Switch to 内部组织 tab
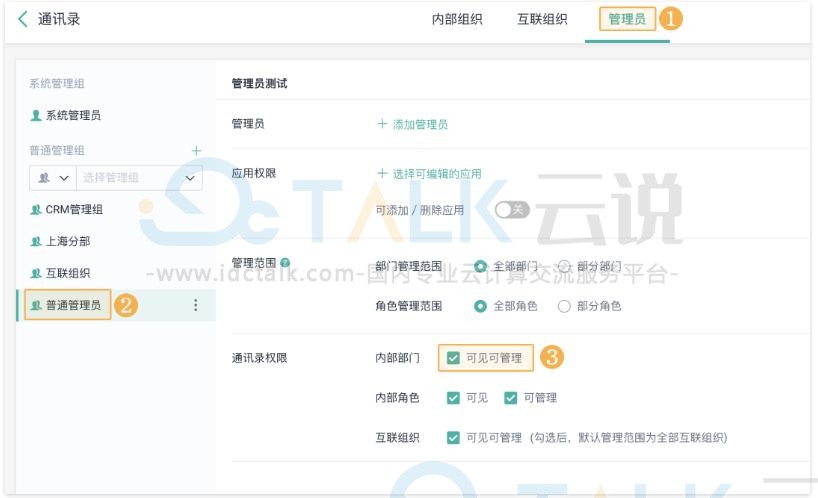Viewport: 818px width, 498px height. pos(457,19)
